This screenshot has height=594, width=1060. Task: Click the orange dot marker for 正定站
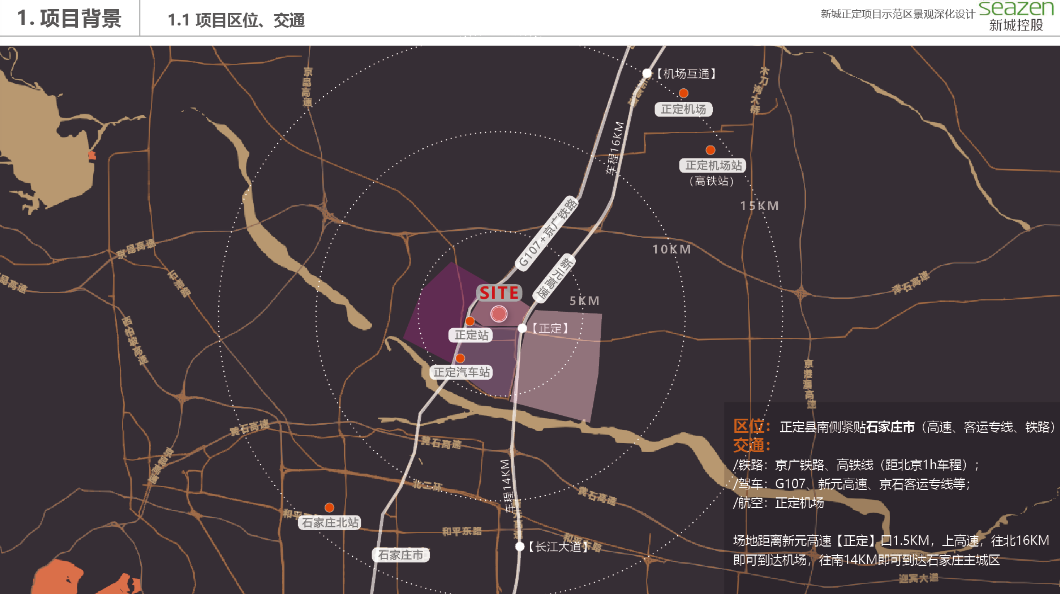(x=470, y=321)
